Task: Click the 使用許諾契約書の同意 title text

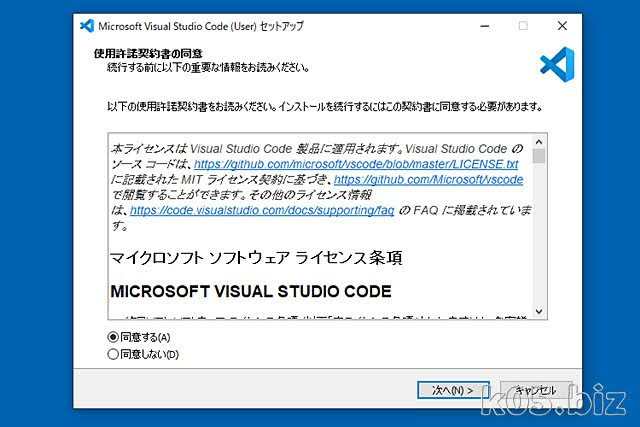Action: [x=148, y=53]
